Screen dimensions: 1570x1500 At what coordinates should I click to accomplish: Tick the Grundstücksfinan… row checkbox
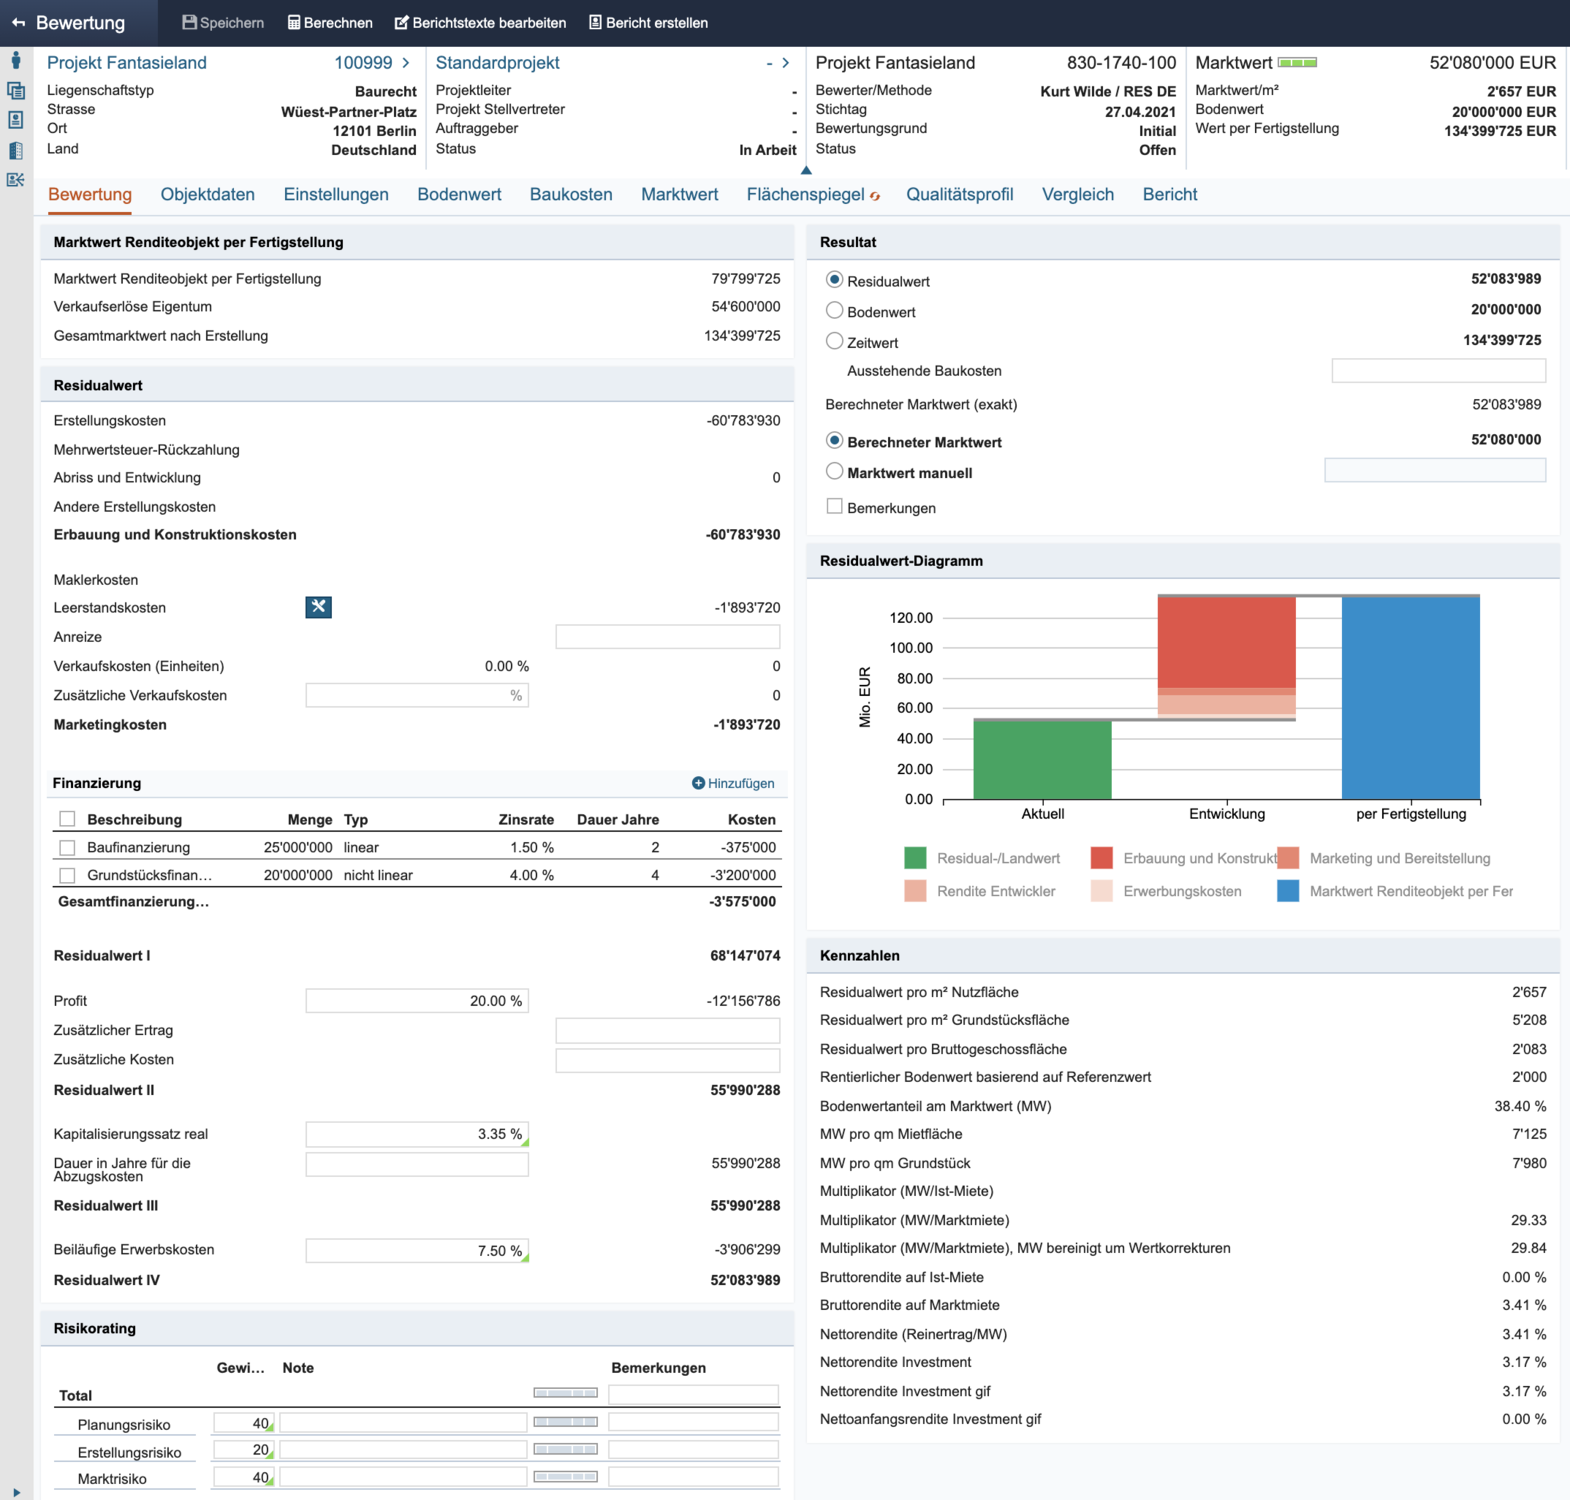(67, 875)
